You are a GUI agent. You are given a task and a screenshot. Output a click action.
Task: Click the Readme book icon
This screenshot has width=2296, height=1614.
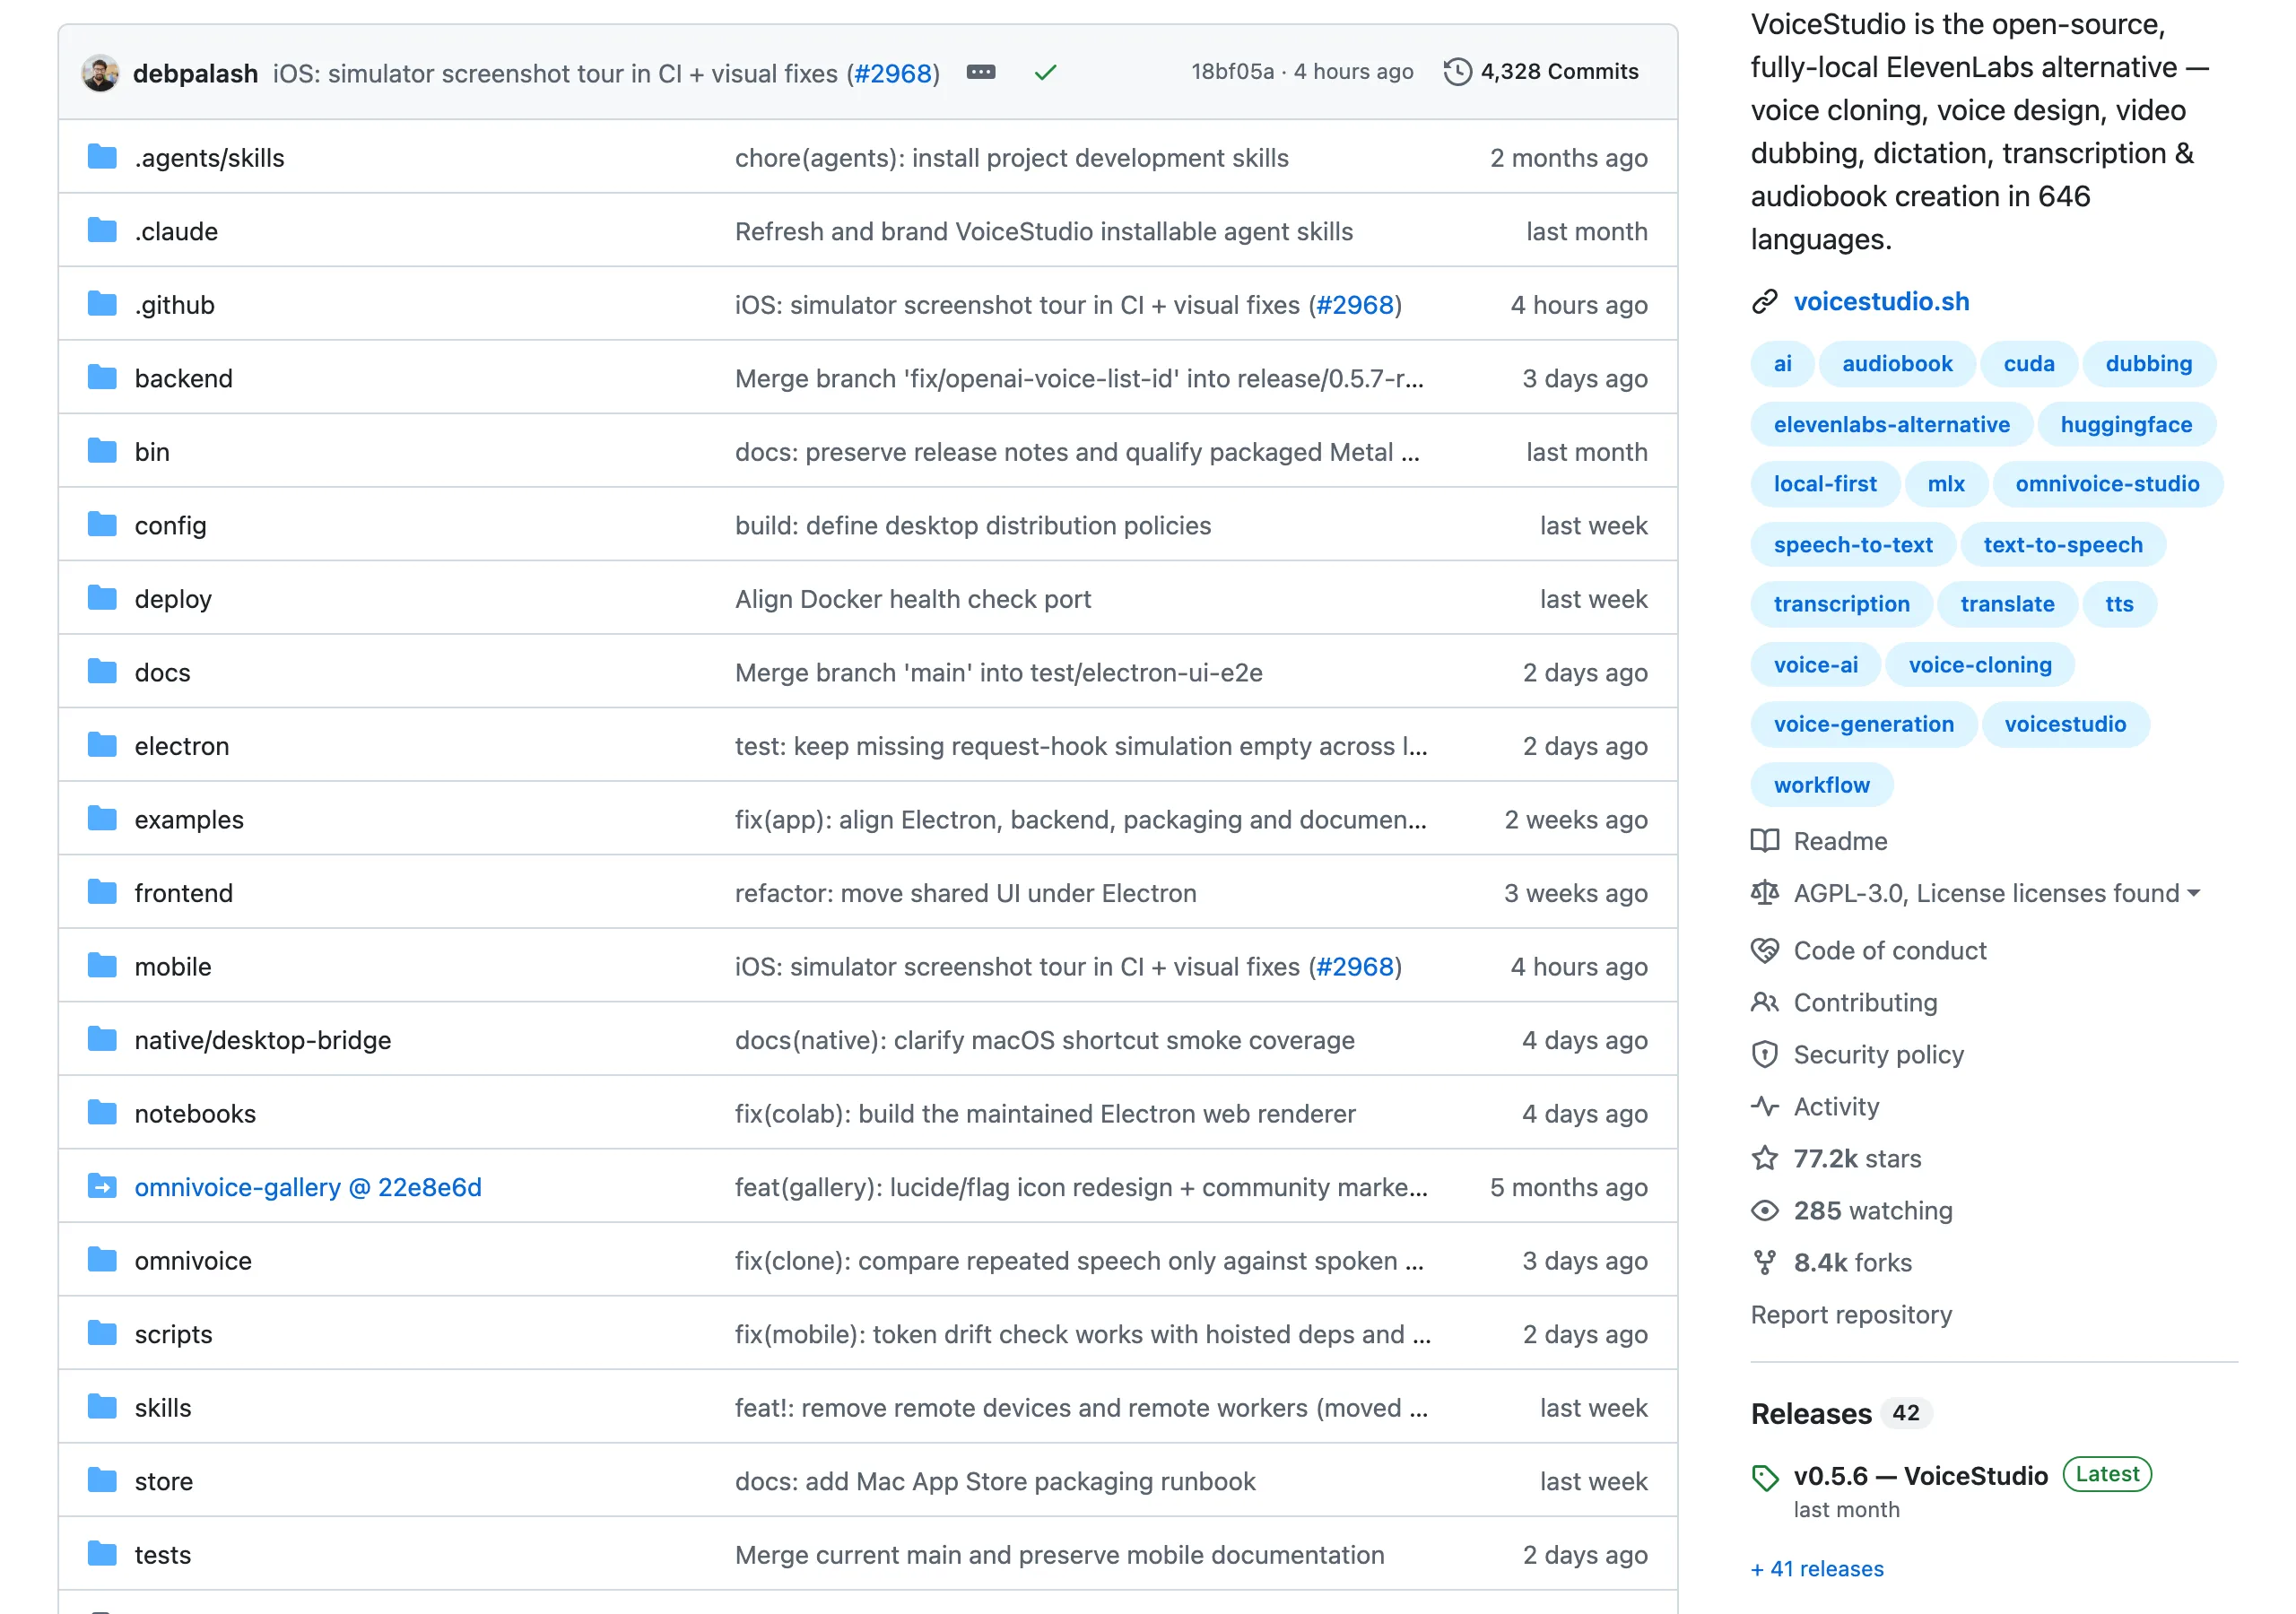1765,841
